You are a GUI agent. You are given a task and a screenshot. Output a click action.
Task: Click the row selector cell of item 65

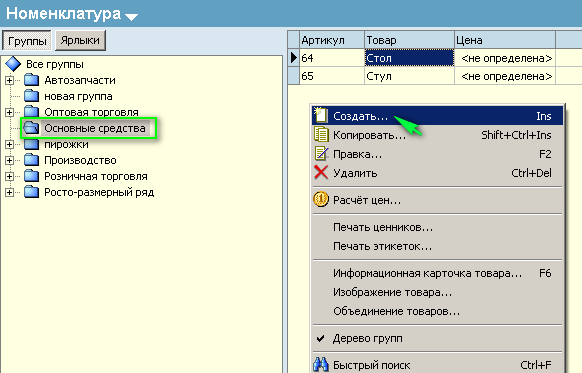click(294, 76)
